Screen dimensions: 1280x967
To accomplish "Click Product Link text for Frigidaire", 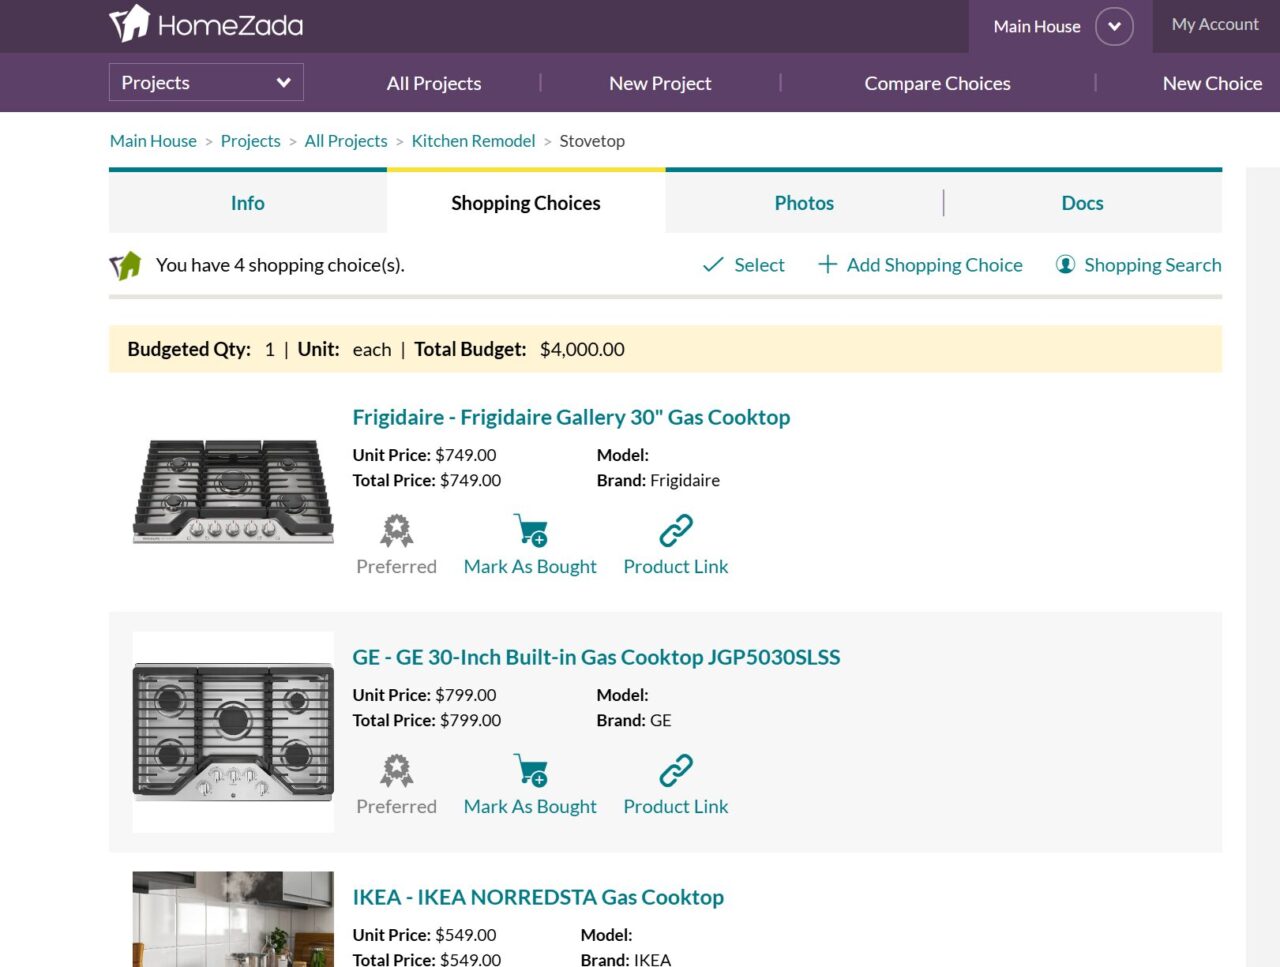I will (x=676, y=567).
